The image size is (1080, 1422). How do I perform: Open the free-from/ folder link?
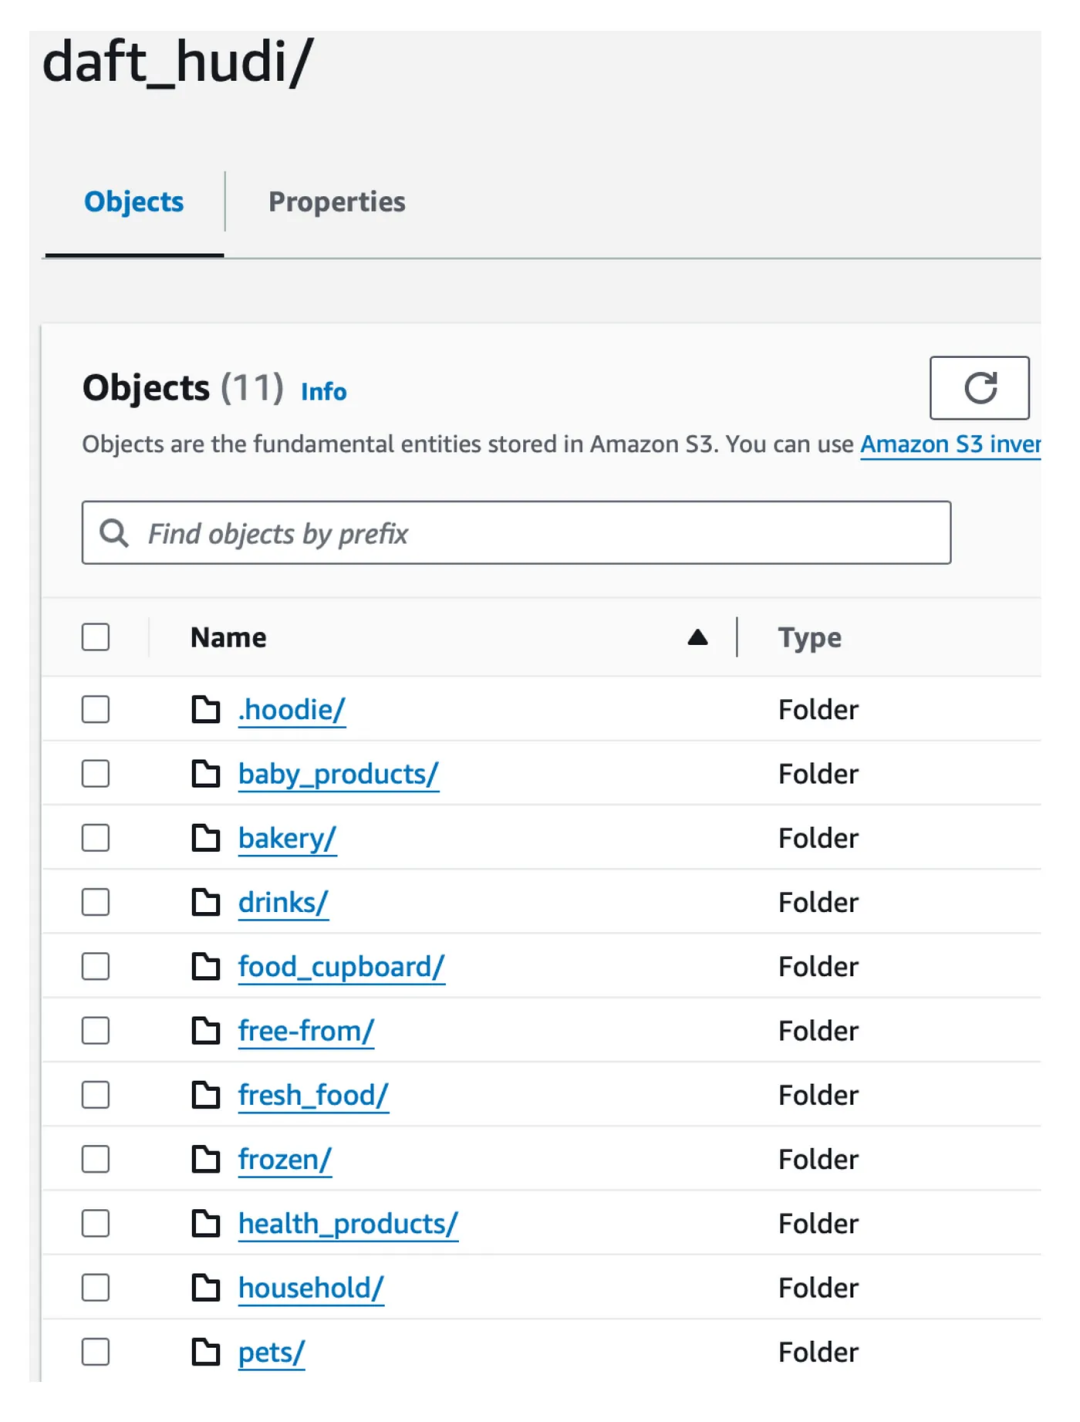coord(306,1031)
